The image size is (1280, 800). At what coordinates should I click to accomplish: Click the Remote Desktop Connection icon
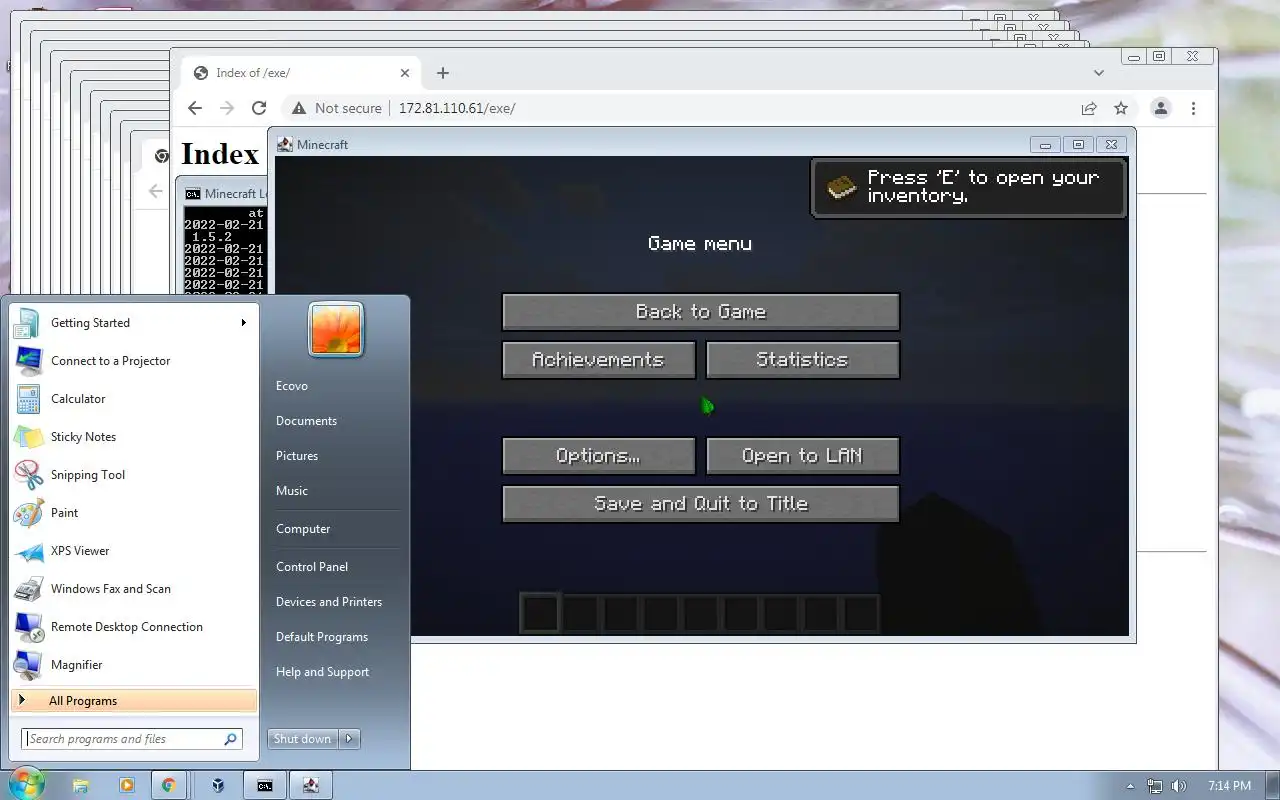coord(29,627)
